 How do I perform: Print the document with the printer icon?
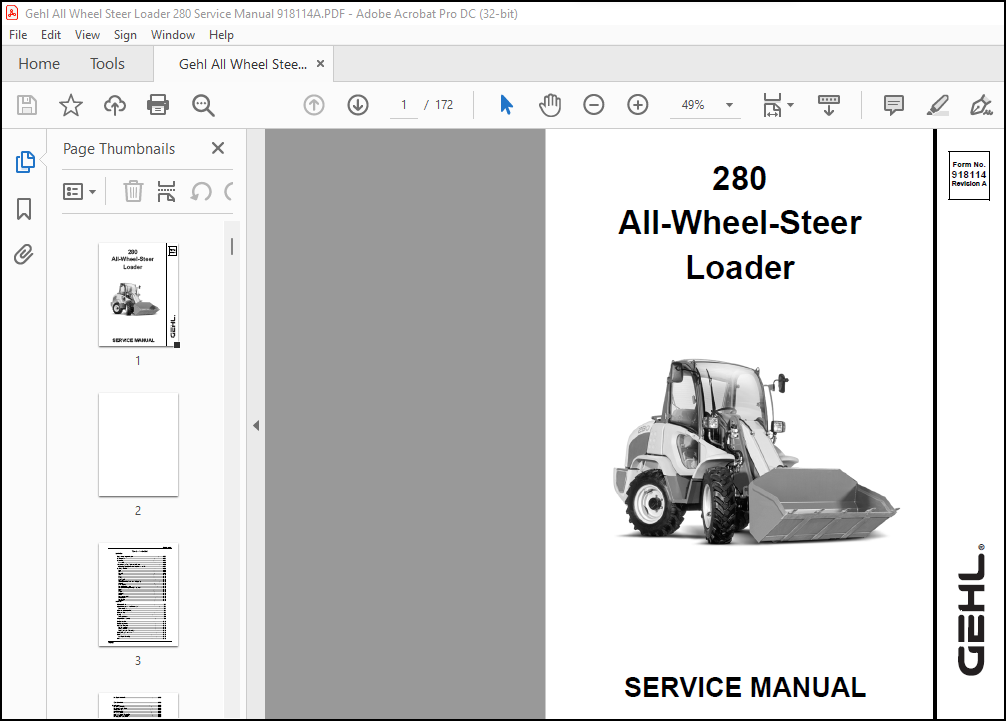tap(158, 105)
